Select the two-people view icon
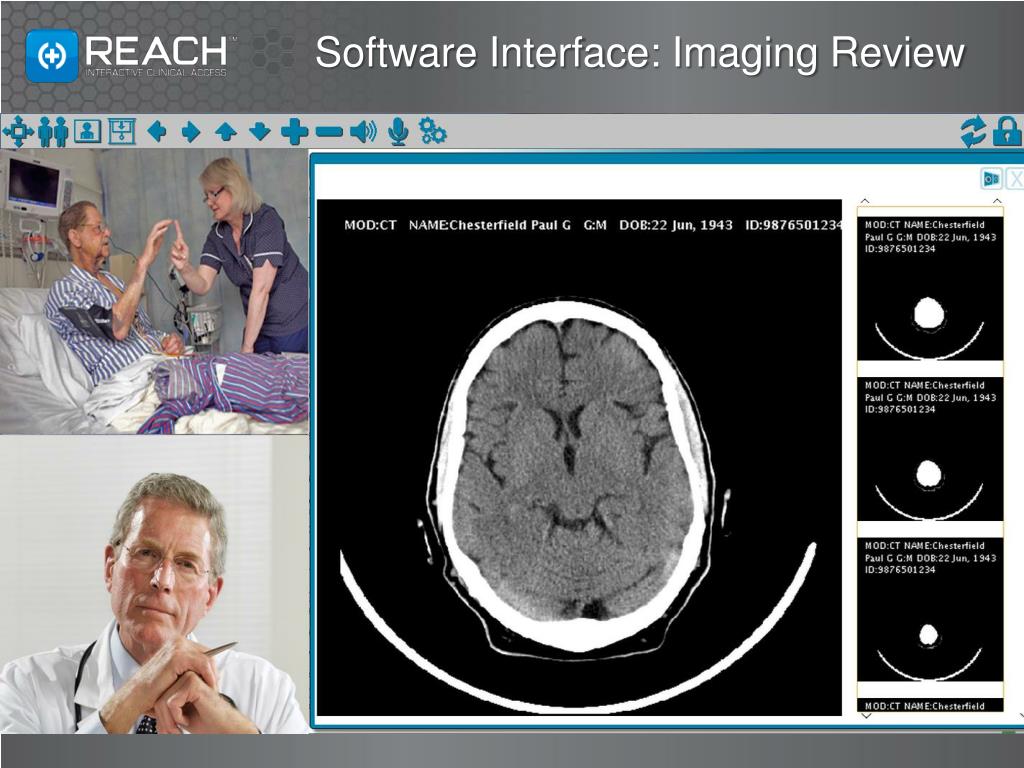 tap(53, 131)
